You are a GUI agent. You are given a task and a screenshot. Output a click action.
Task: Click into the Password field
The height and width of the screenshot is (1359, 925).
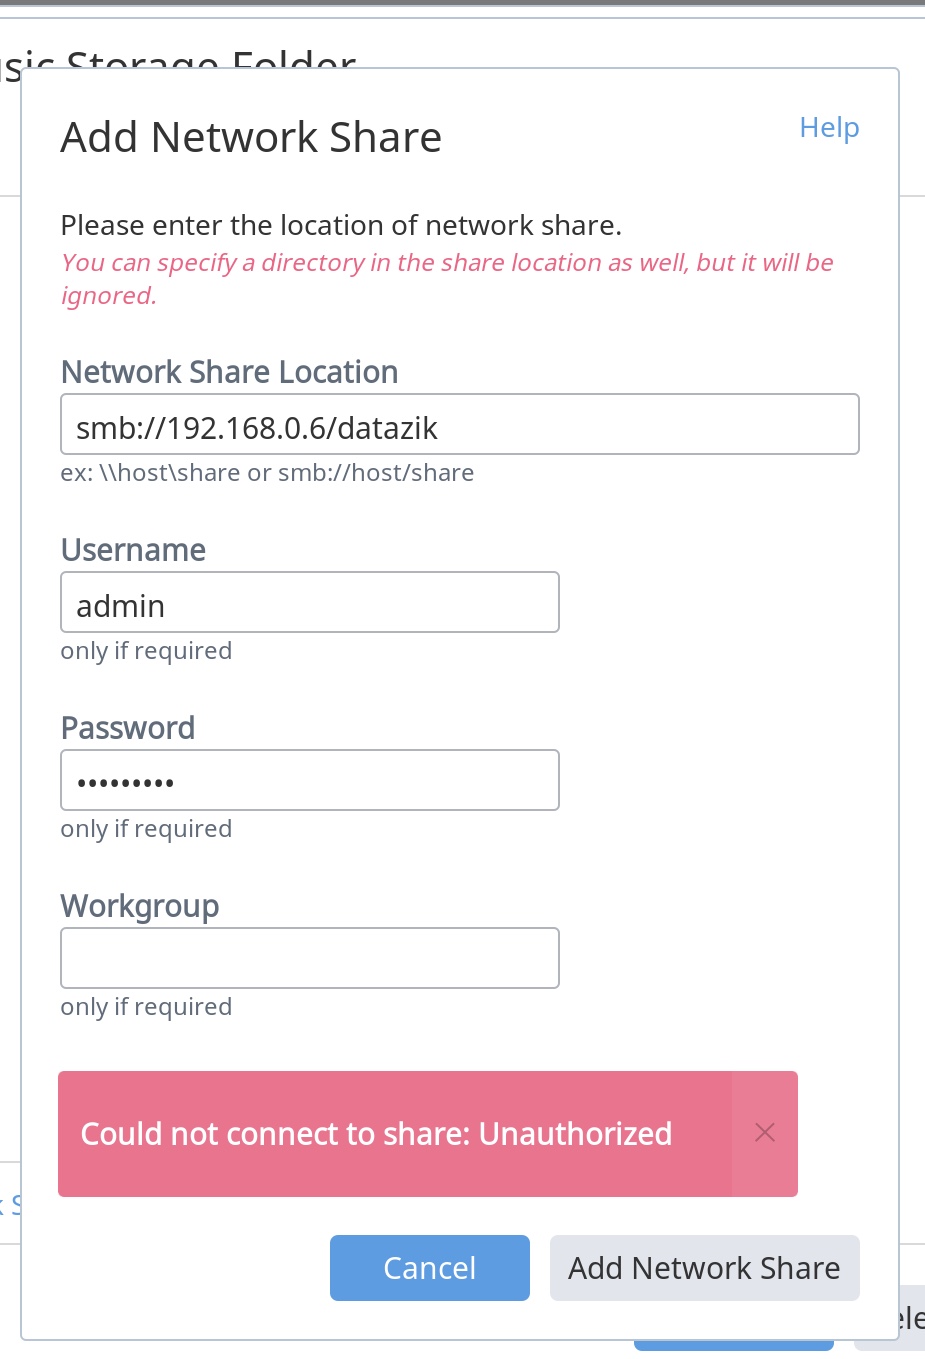pos(310,780)
